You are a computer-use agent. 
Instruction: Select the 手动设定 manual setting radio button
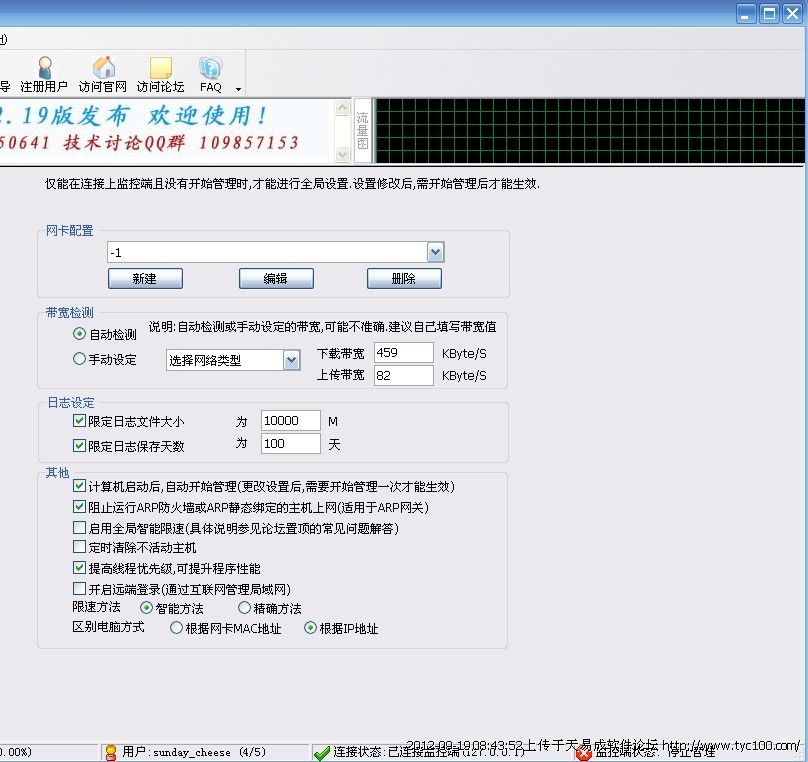click(x=80, y=359)
